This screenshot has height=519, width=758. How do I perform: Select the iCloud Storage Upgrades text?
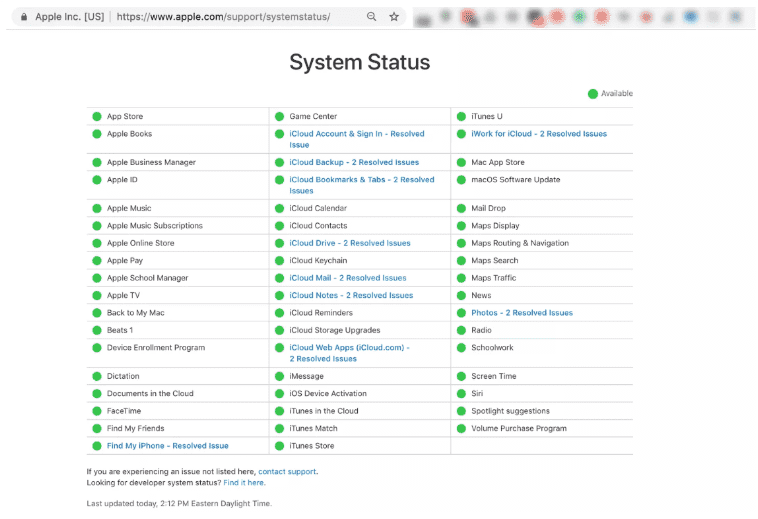pos(335,330)
